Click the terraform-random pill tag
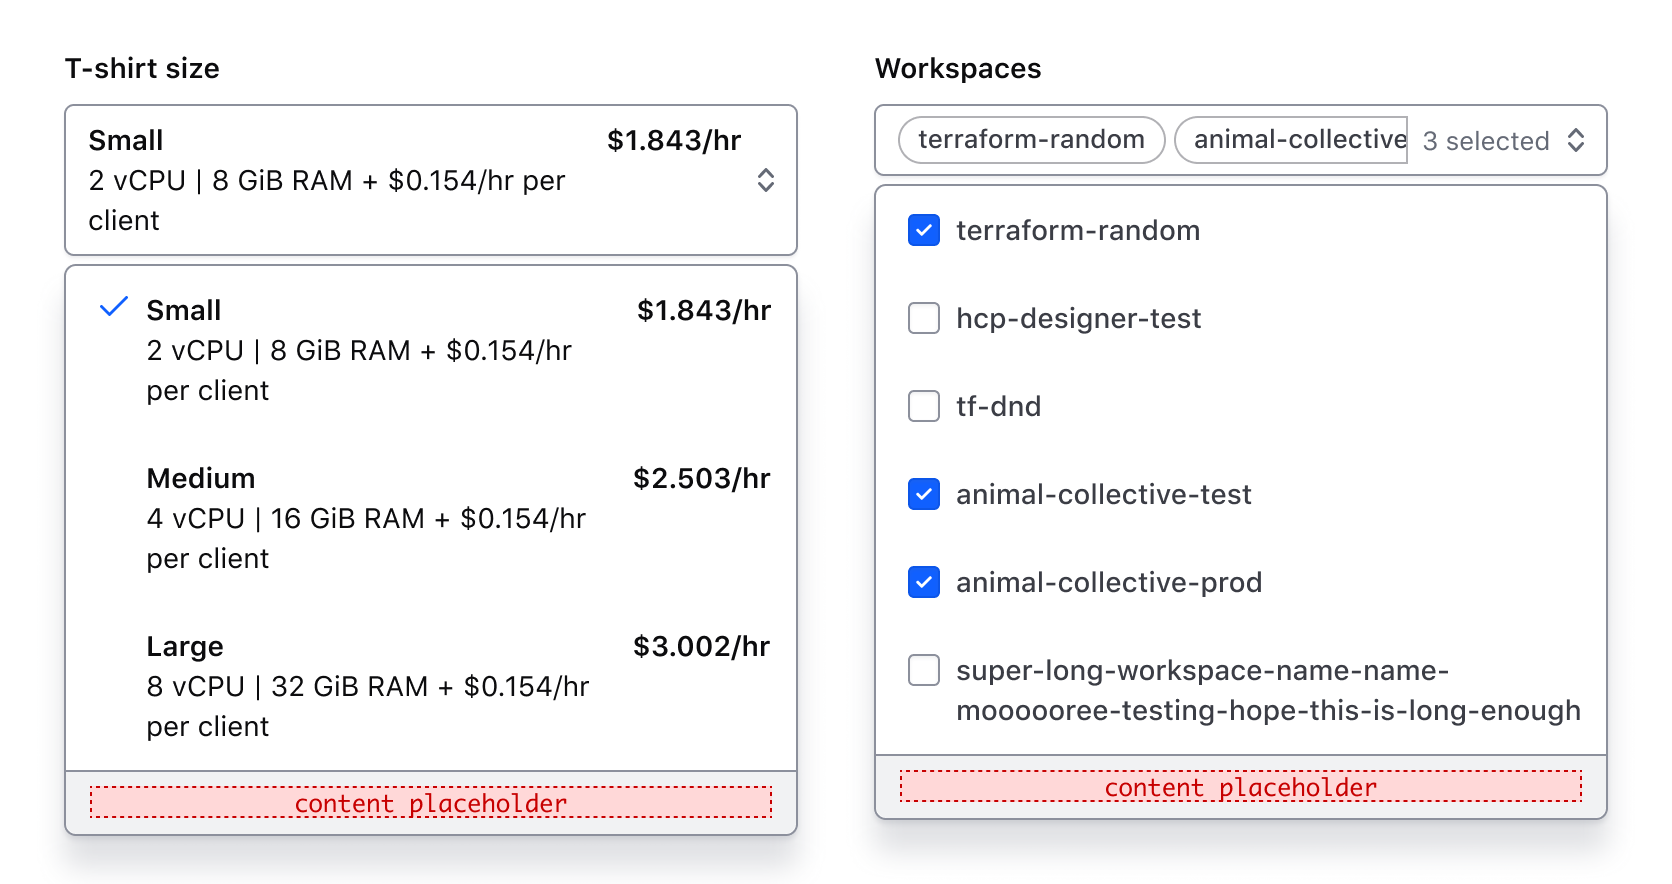The height and width of the screenshot is (884, 1672). click(1030, 140)
